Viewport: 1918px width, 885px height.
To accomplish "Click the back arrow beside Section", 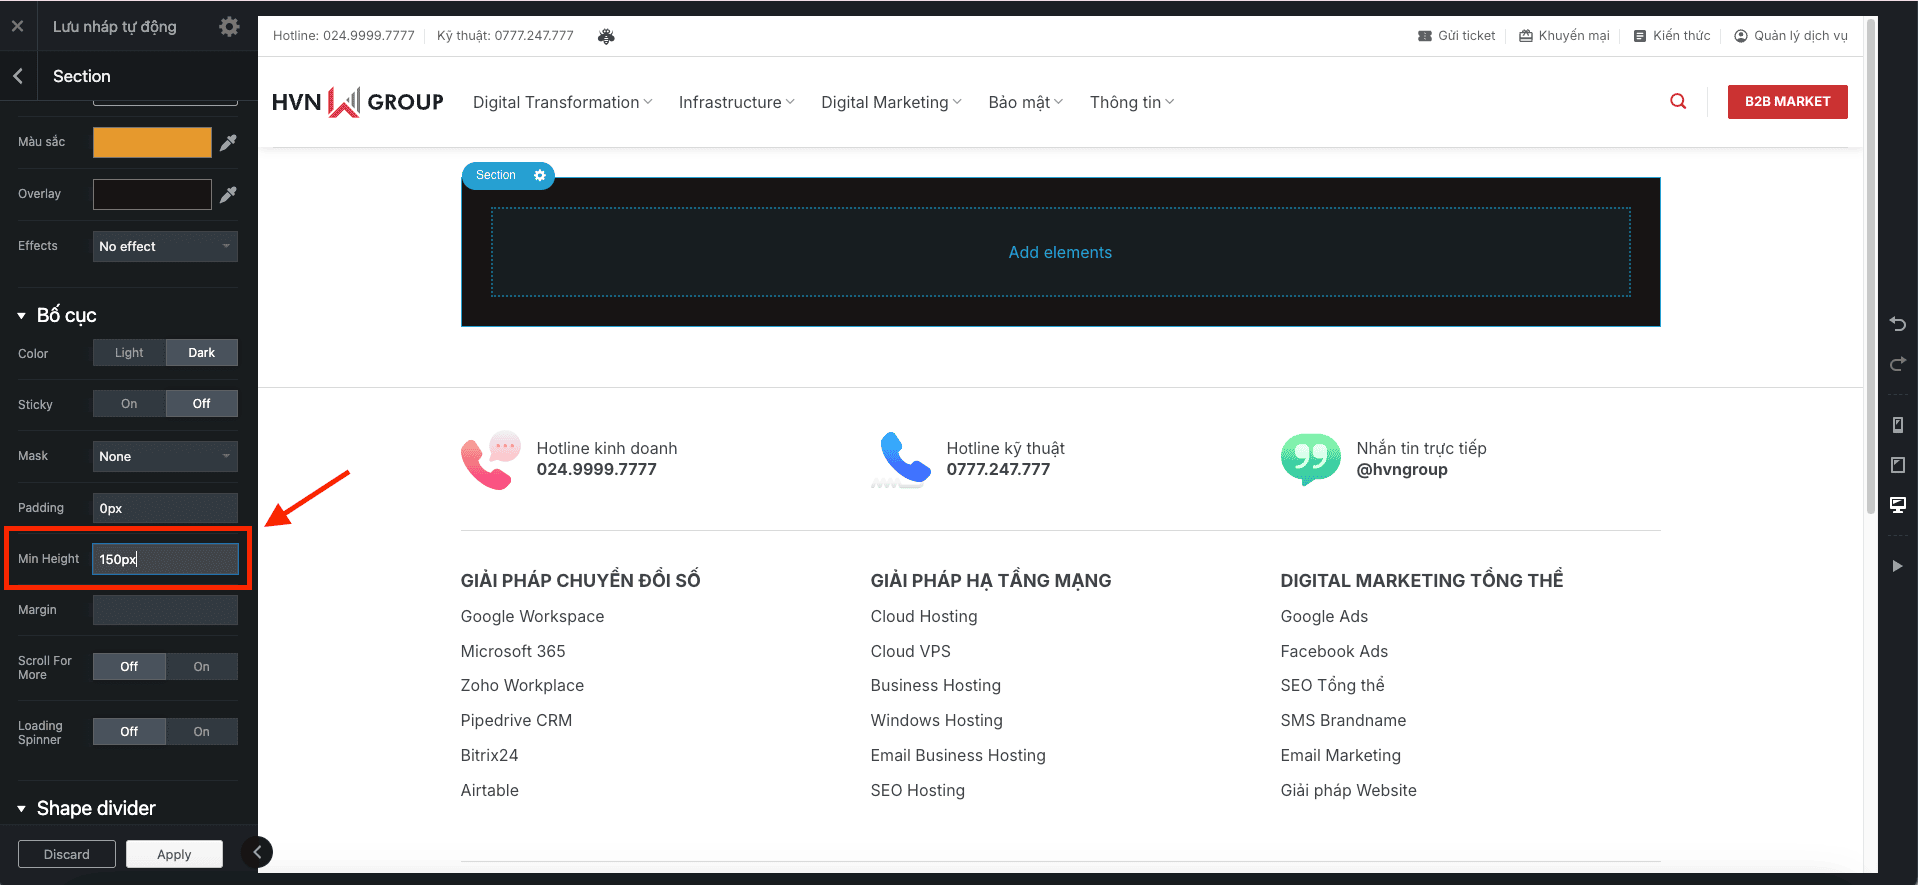I will pos(18,76).
